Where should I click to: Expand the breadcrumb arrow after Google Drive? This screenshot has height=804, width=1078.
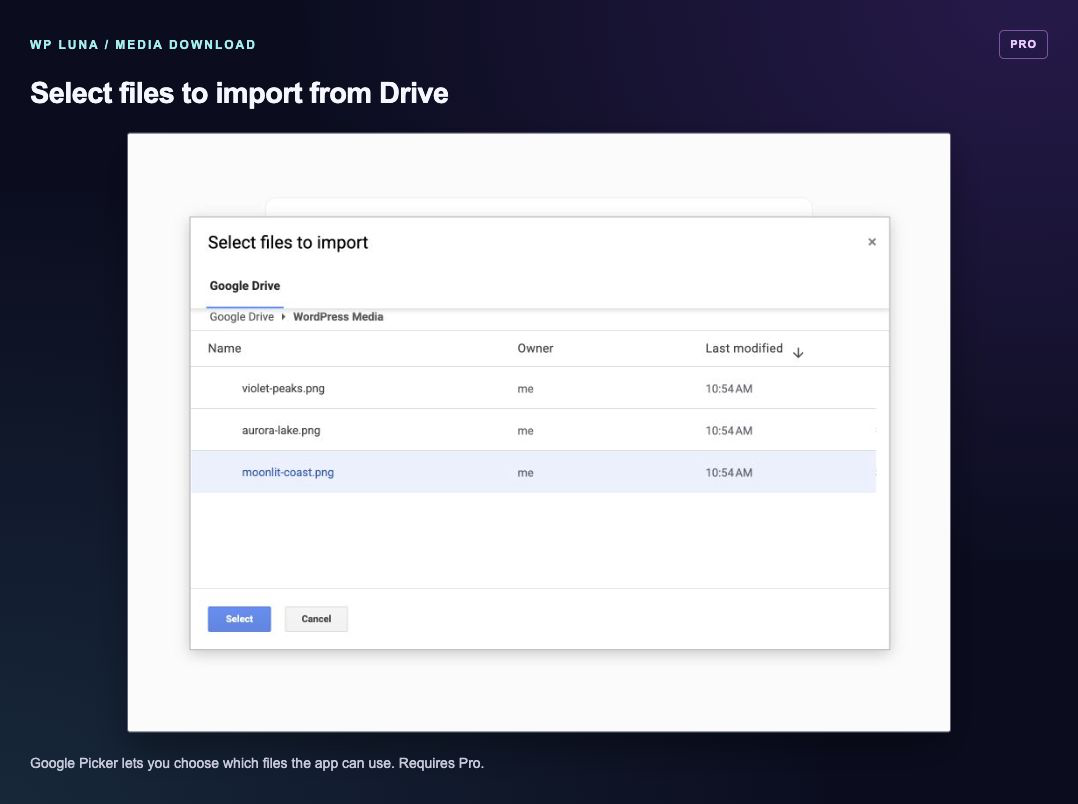283,316
